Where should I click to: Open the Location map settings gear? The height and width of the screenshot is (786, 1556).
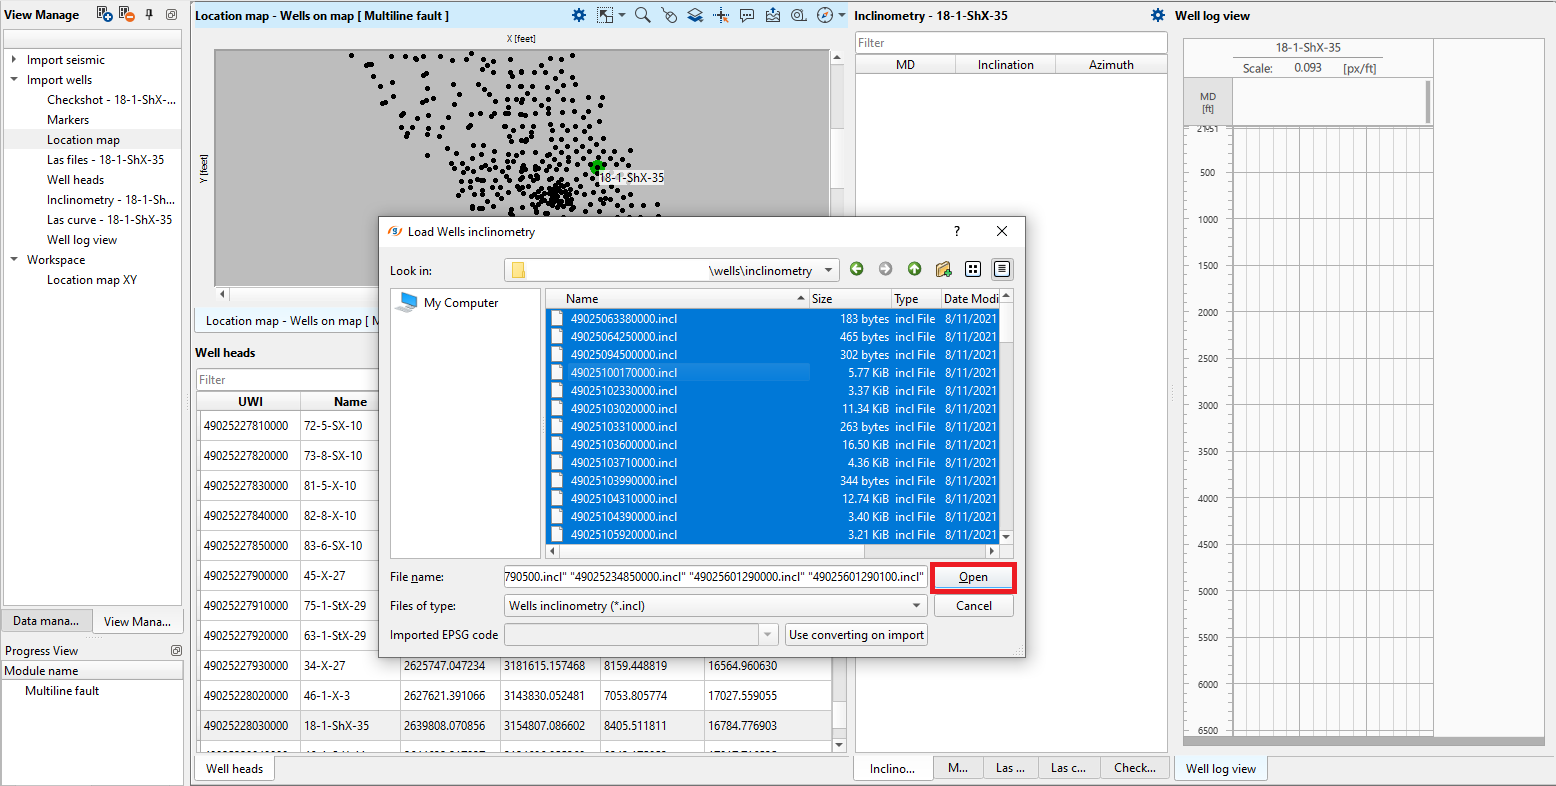(x=578, y=15)
